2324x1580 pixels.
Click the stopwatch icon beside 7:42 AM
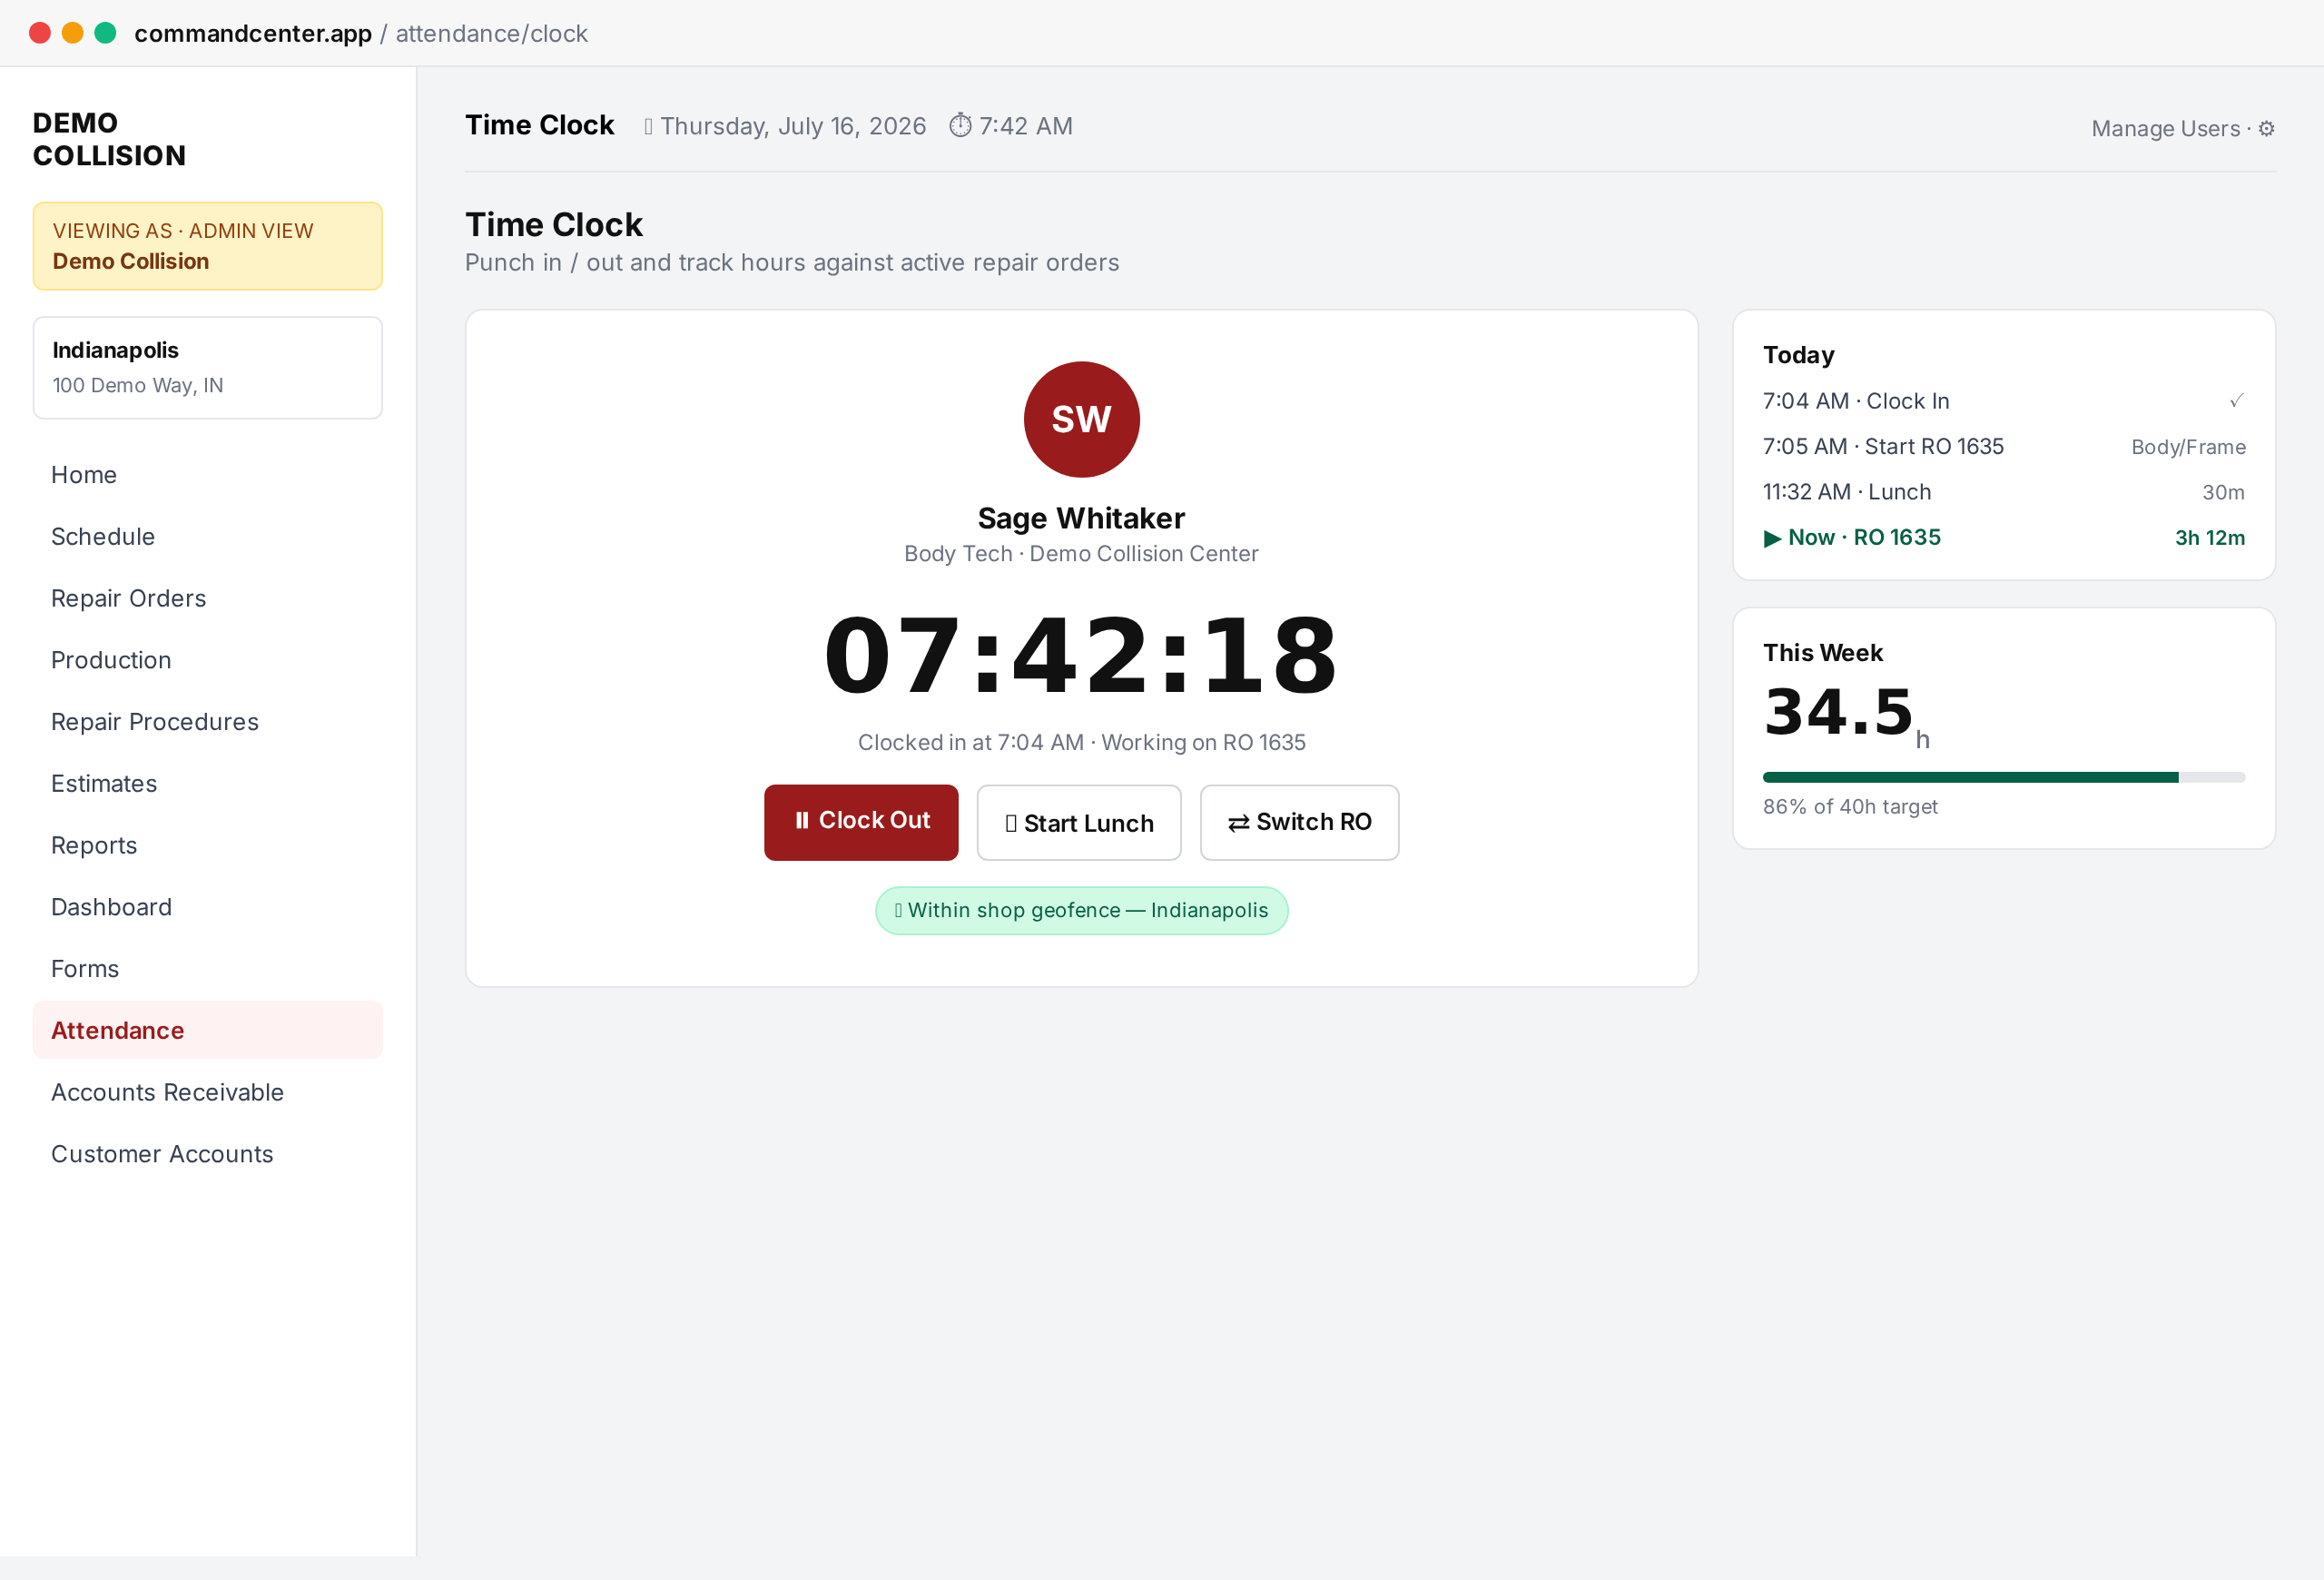(x=960, y=126)
